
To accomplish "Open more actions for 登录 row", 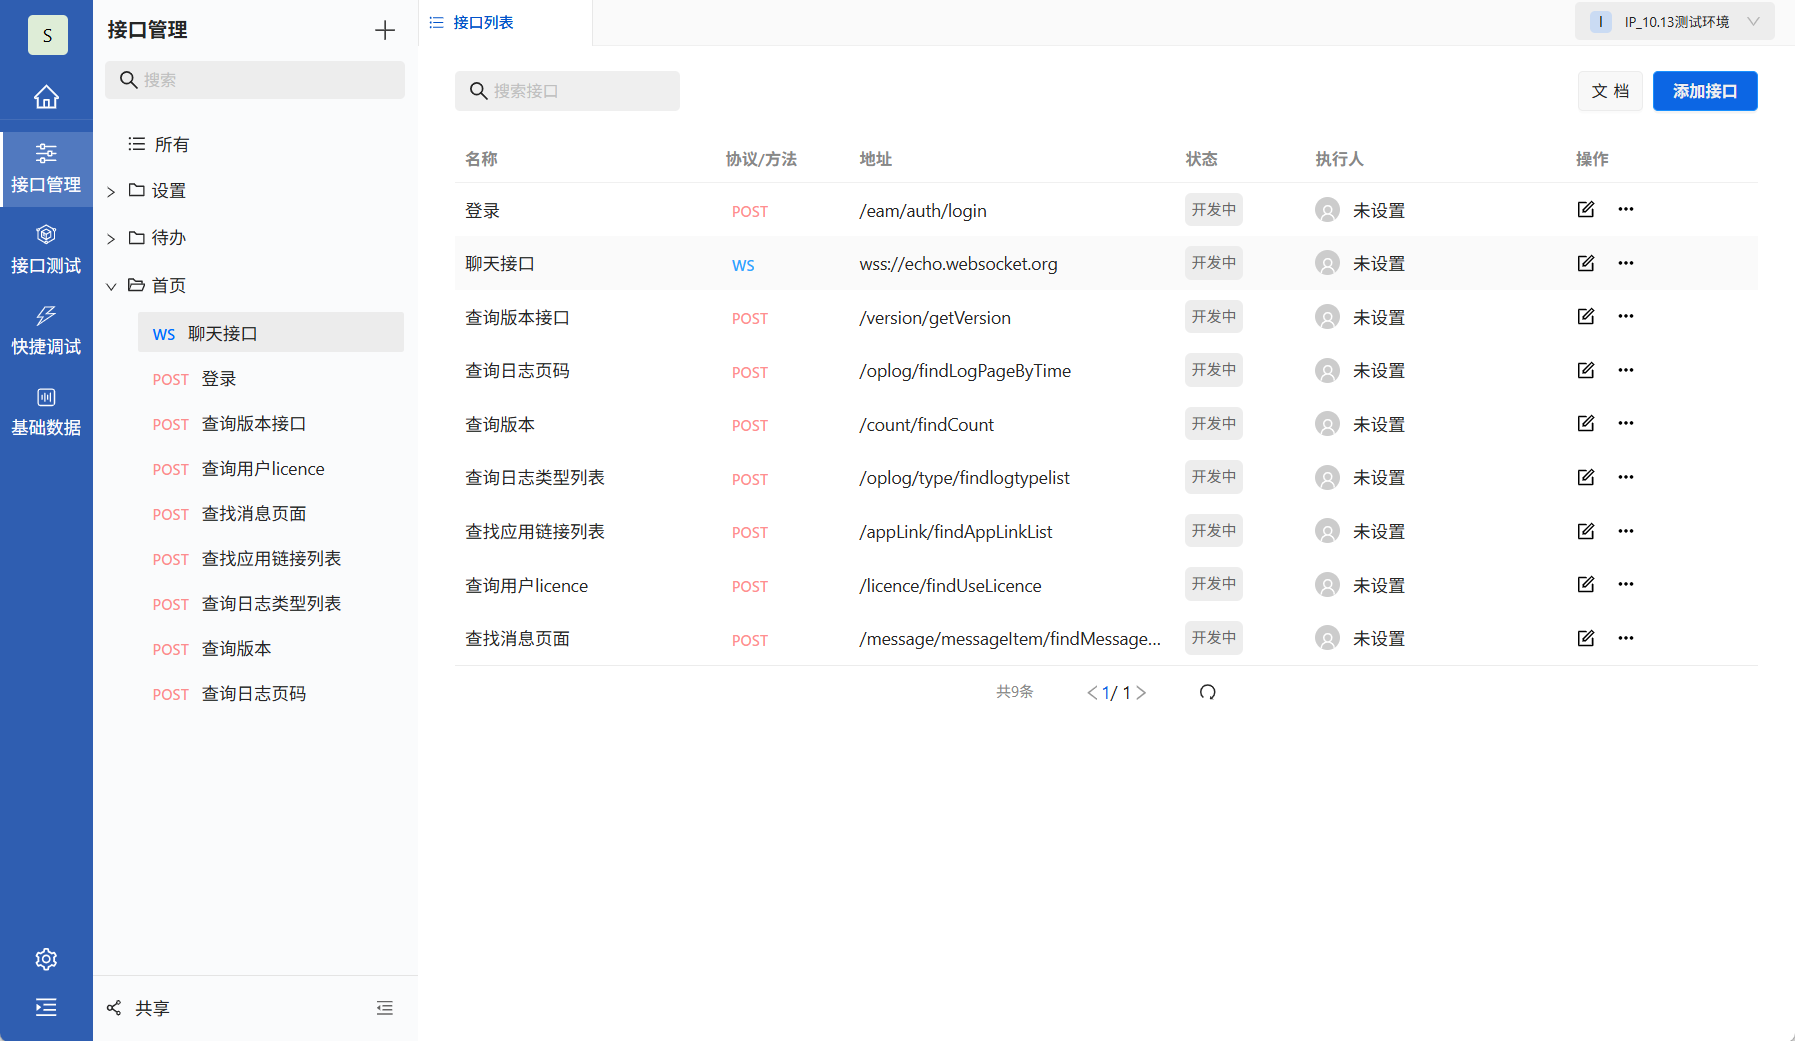I will click(1626, 209).
